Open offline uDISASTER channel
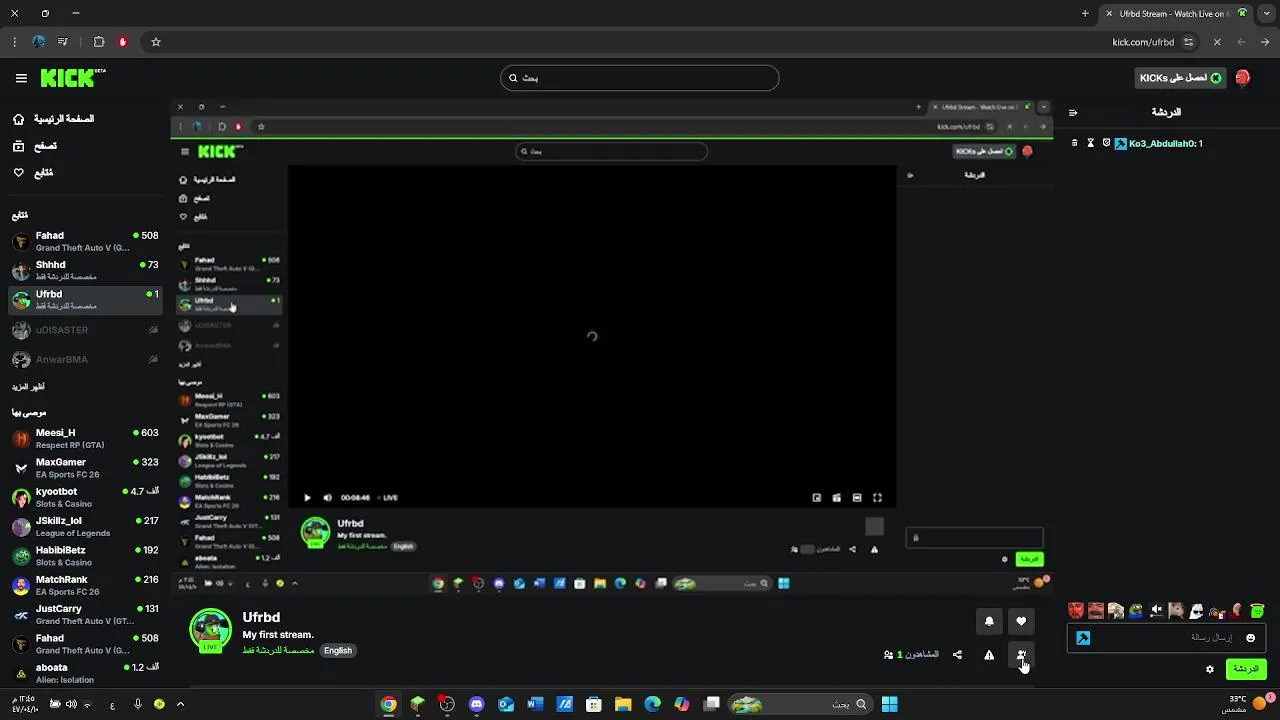 click(85, 330)
